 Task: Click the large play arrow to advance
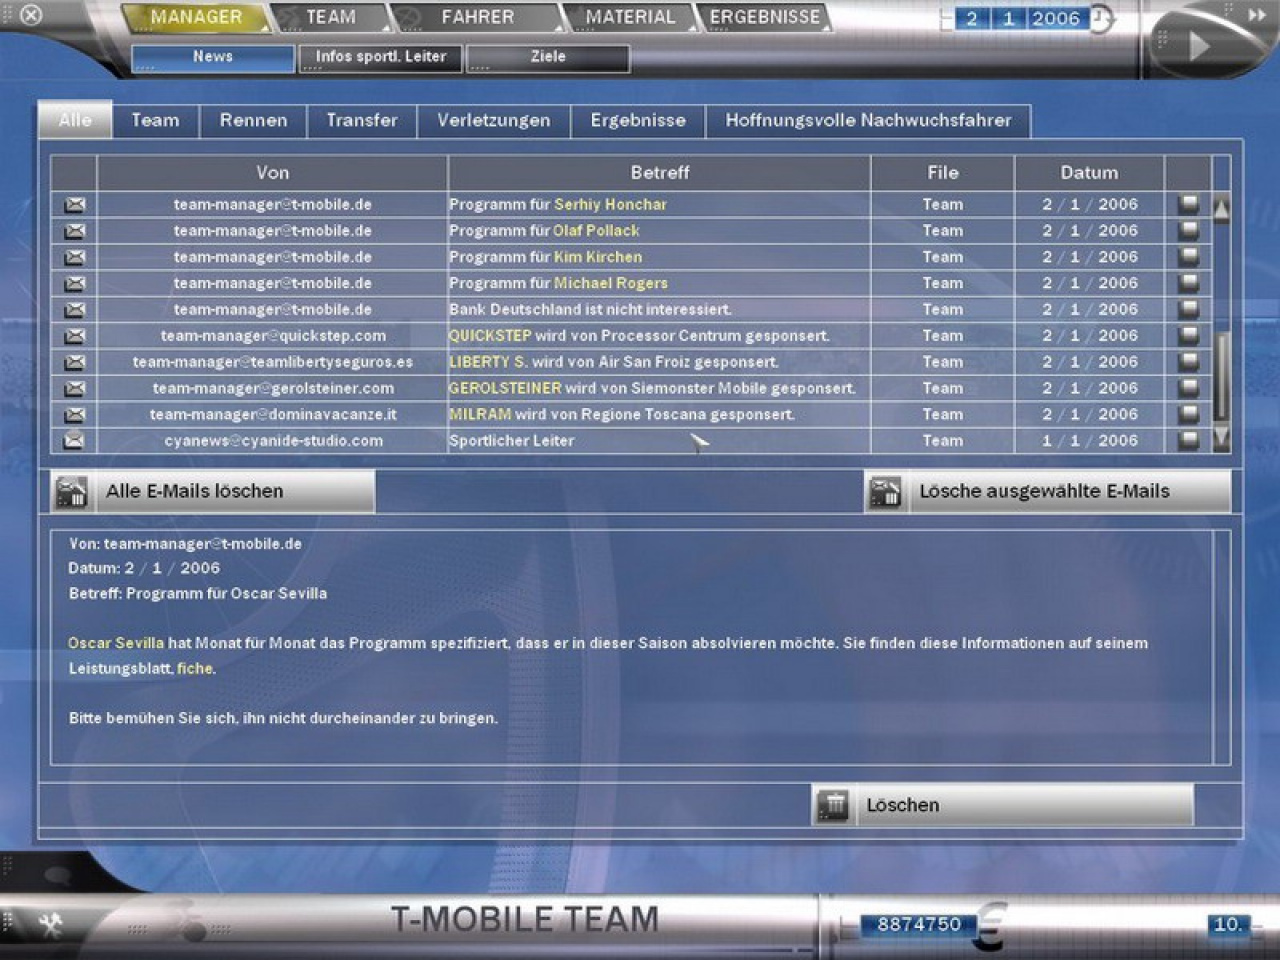point(1198,46)
